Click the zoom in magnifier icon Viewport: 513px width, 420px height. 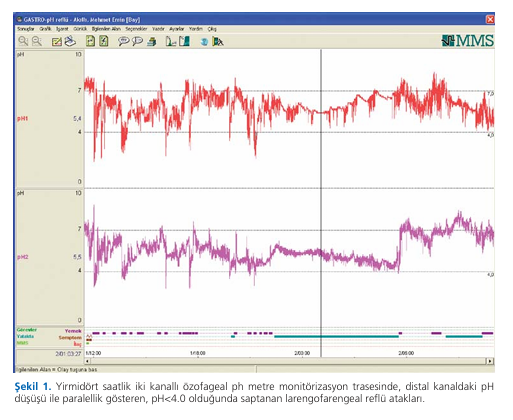coord(23,41)
